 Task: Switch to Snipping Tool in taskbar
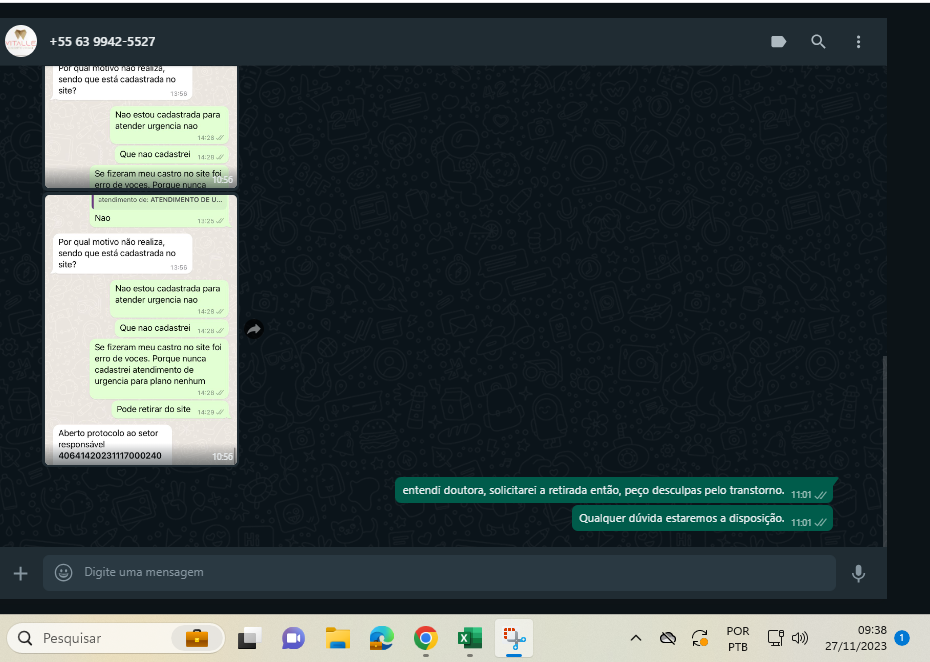[x=514, y=638]
